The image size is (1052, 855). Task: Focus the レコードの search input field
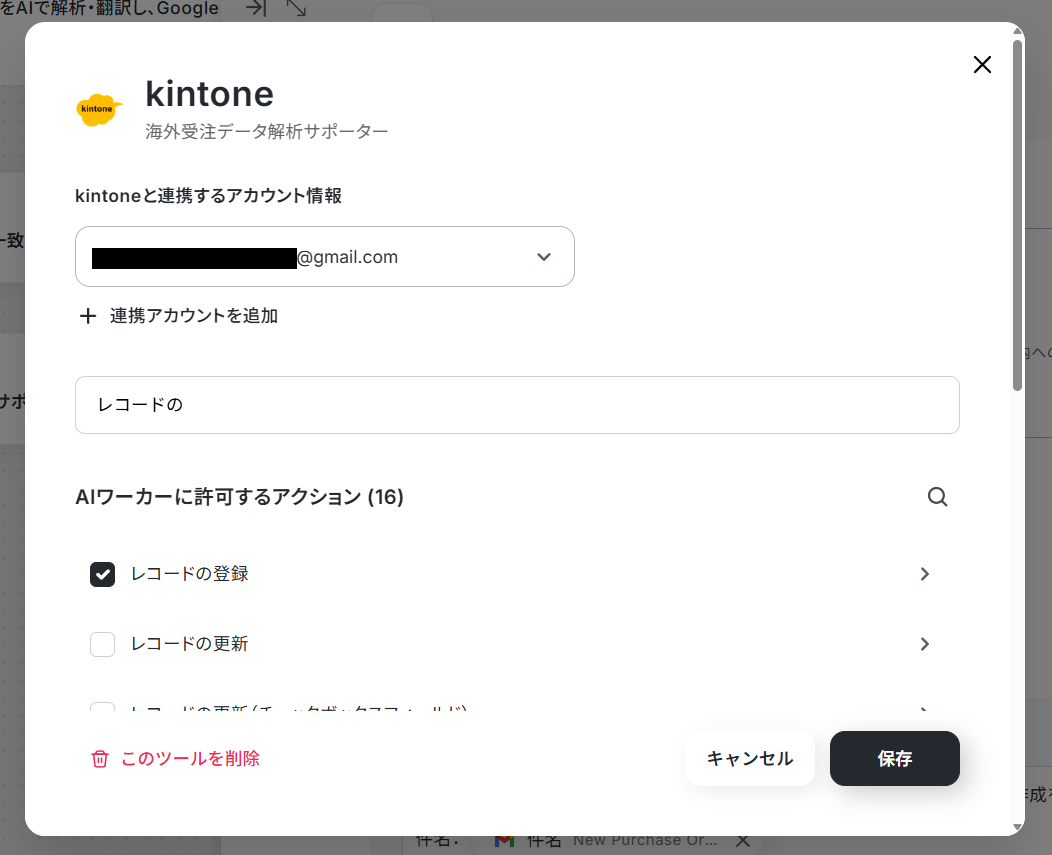[x=517, y=405]
